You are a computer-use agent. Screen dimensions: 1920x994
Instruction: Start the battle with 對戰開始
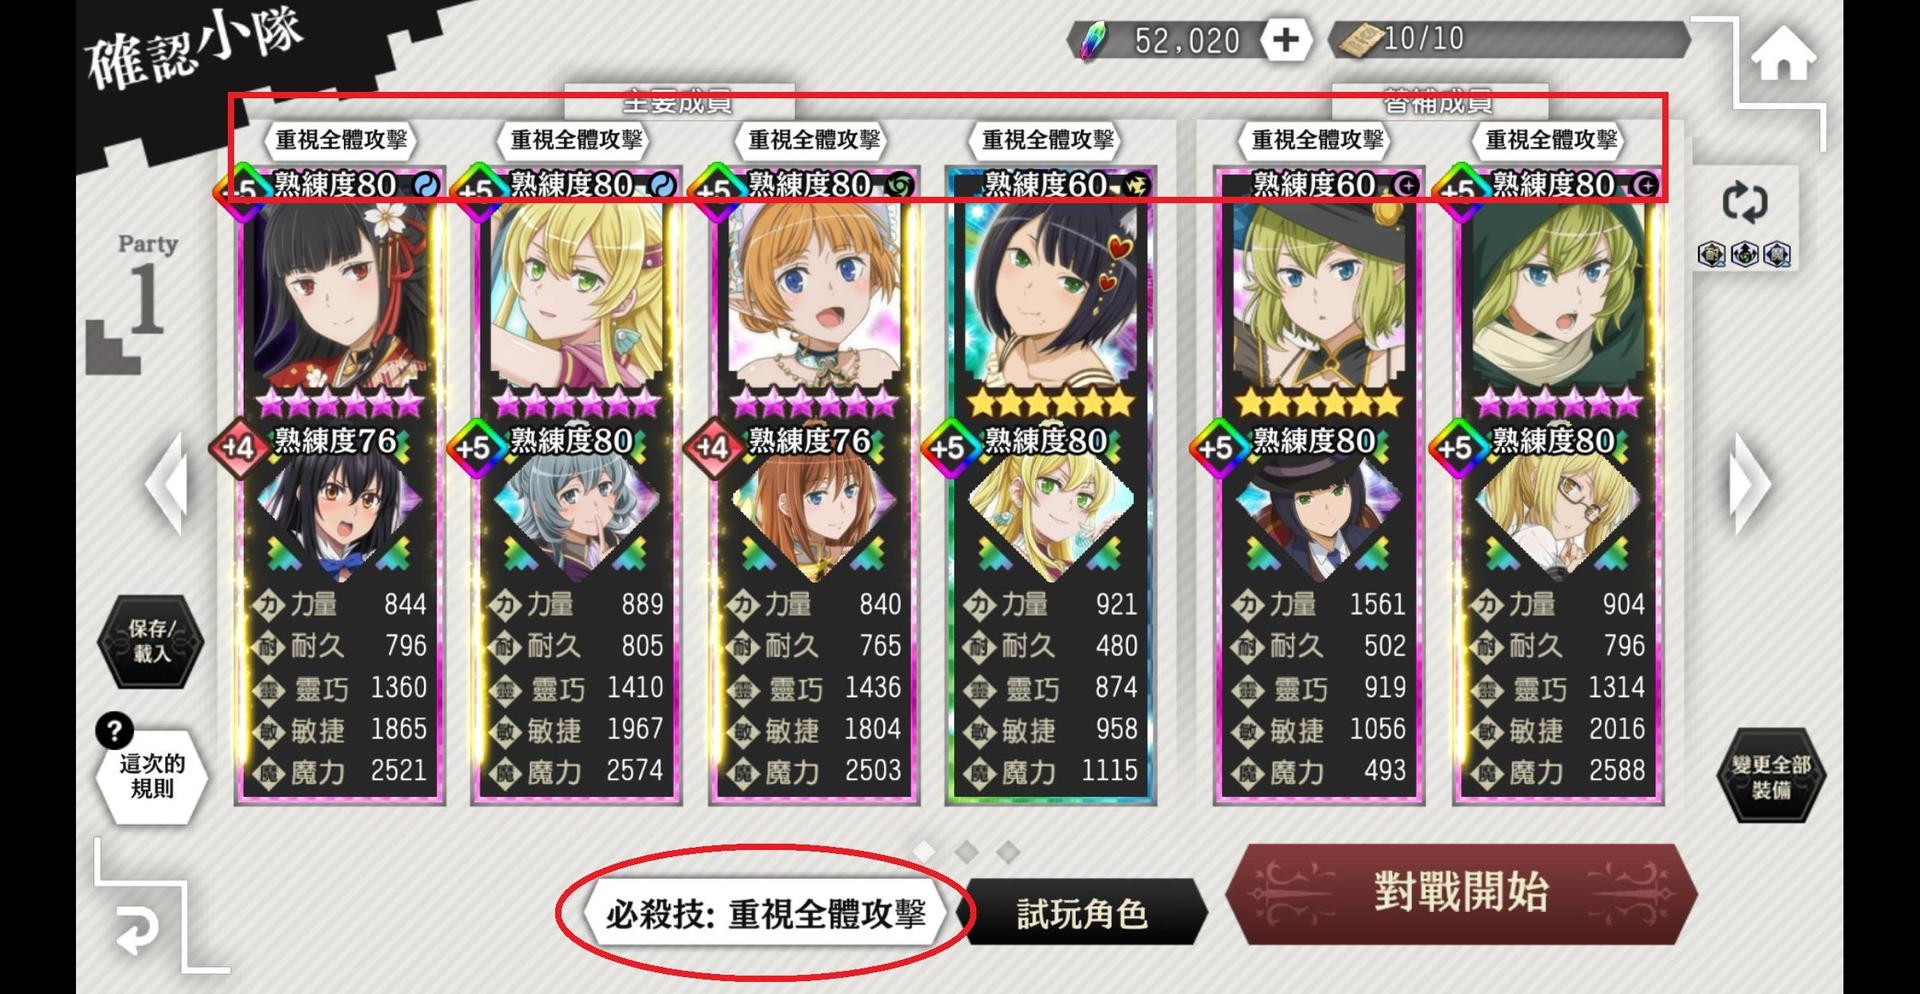1461,892
